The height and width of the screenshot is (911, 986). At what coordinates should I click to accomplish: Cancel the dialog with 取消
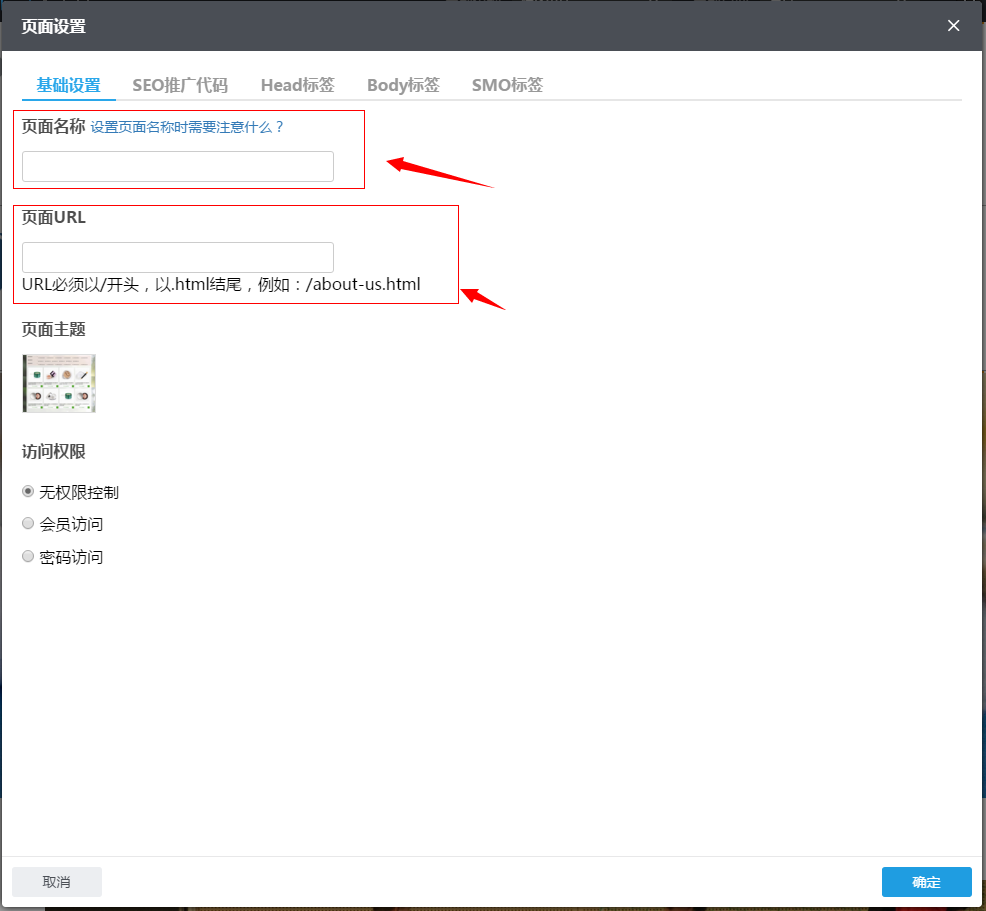[x=56, y=882]
